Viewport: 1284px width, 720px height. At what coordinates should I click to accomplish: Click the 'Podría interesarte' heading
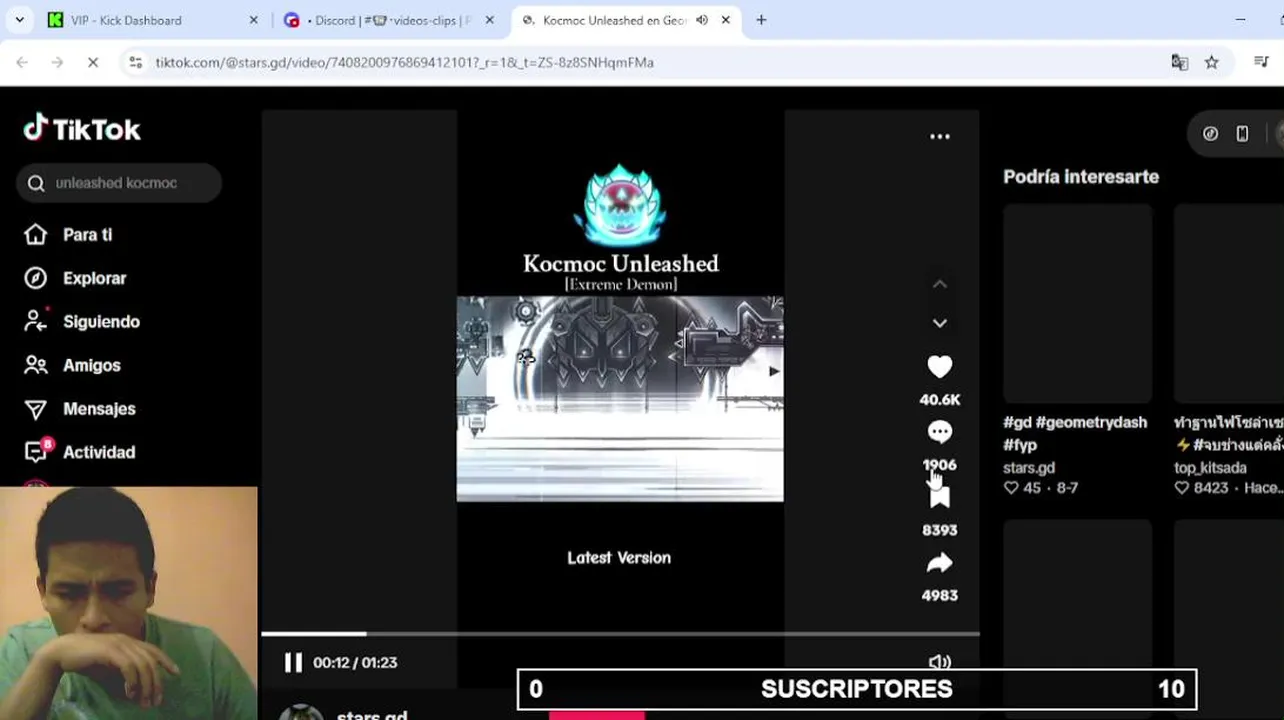point(1081,177)
